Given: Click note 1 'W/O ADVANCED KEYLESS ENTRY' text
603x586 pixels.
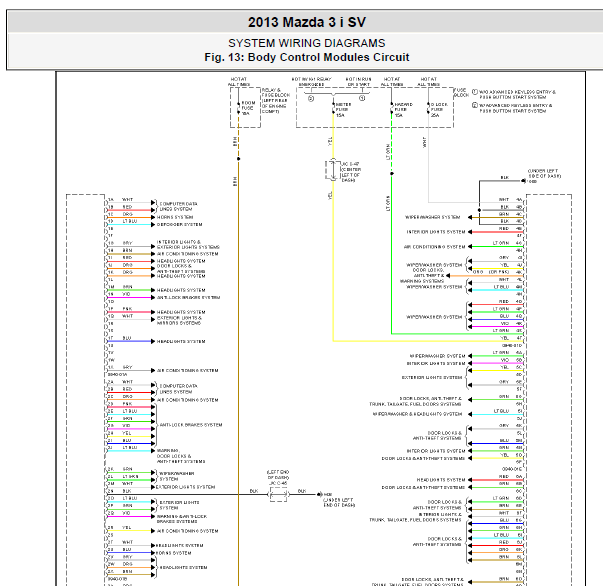Looking at the screenshot, I should click(517, 95).
